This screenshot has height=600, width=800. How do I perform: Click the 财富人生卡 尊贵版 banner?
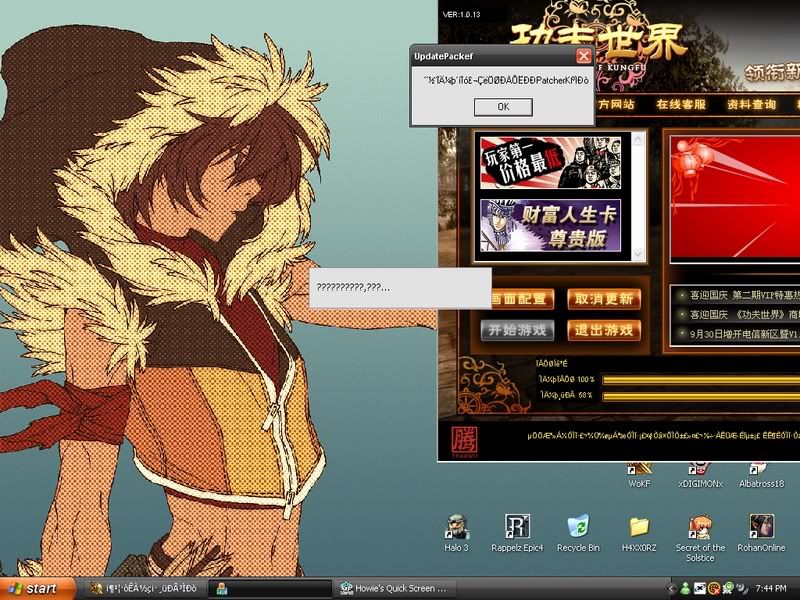click(x=549, y=225)
